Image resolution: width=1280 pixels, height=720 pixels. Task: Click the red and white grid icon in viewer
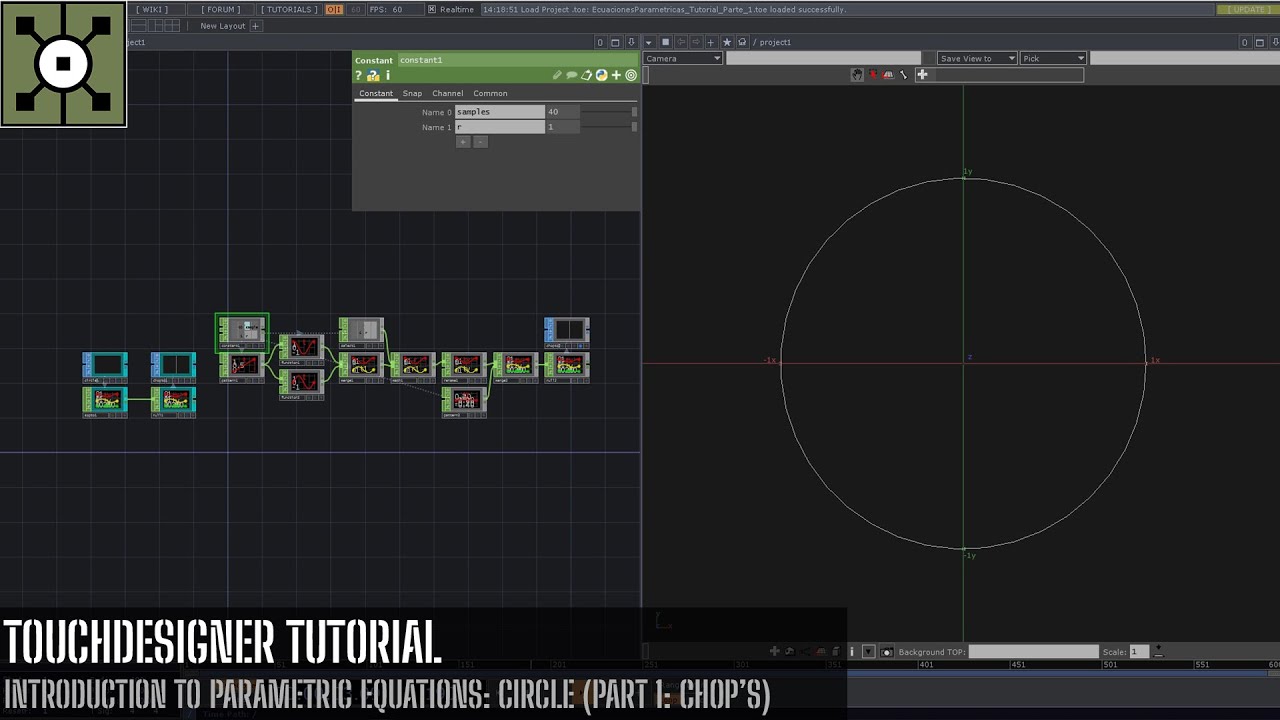tap(888, 75)
